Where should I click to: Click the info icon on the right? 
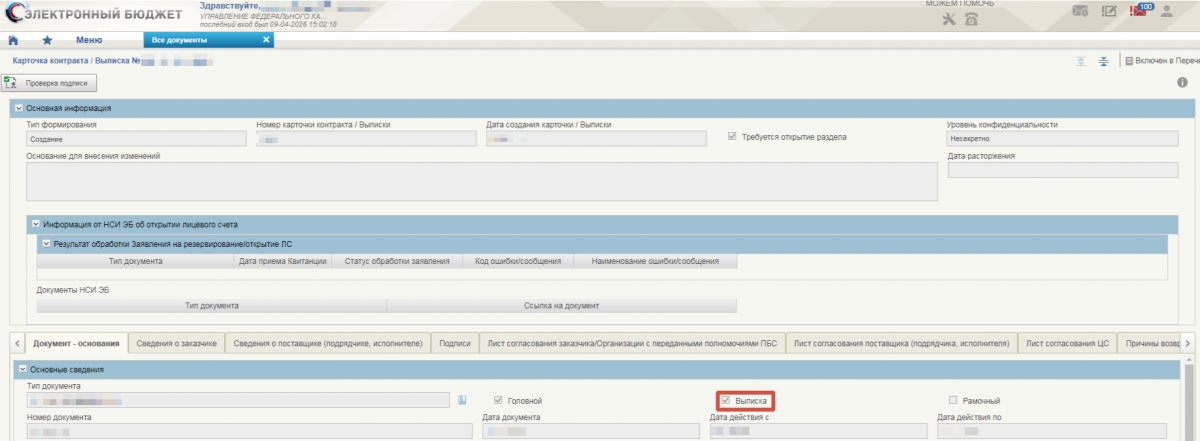click(1182, 83)
